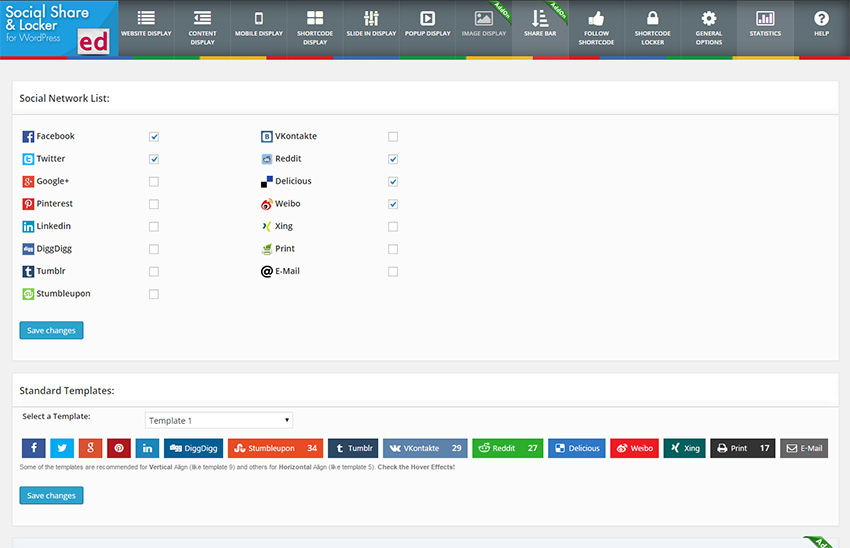Save changes for Social Network List
This screenshot has height=548, width=850.
51,330
